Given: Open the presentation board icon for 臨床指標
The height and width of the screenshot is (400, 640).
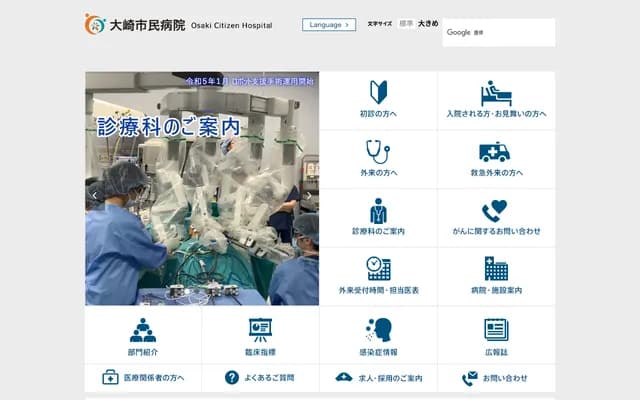Looking at the screenshot, I should click(260, 330).
